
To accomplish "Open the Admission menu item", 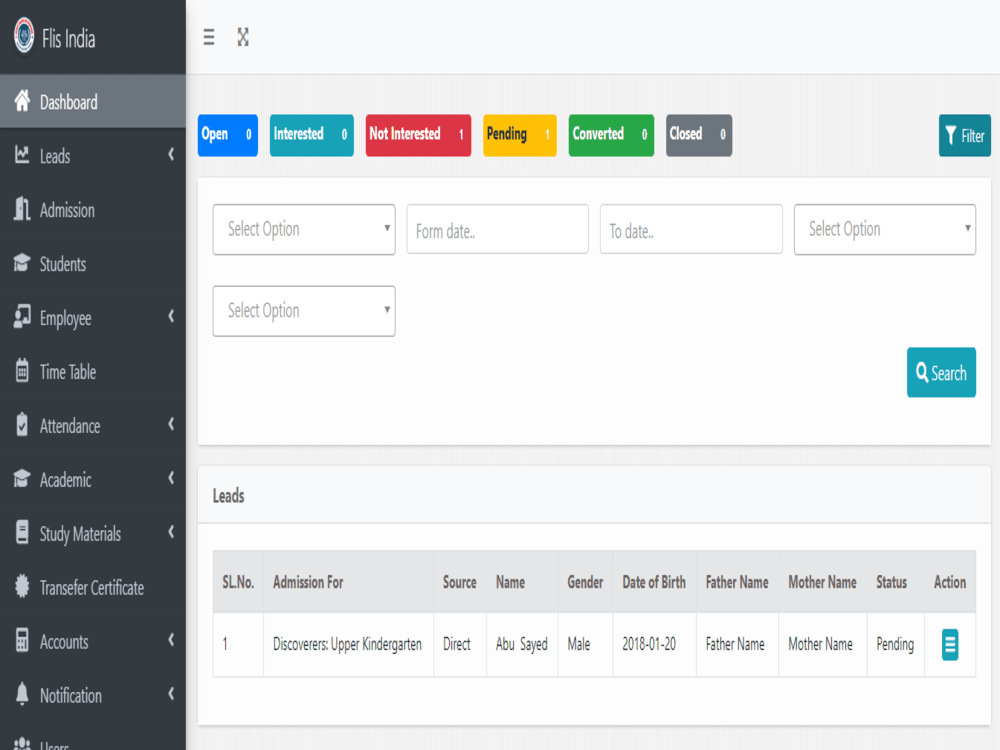I will 93,210.
